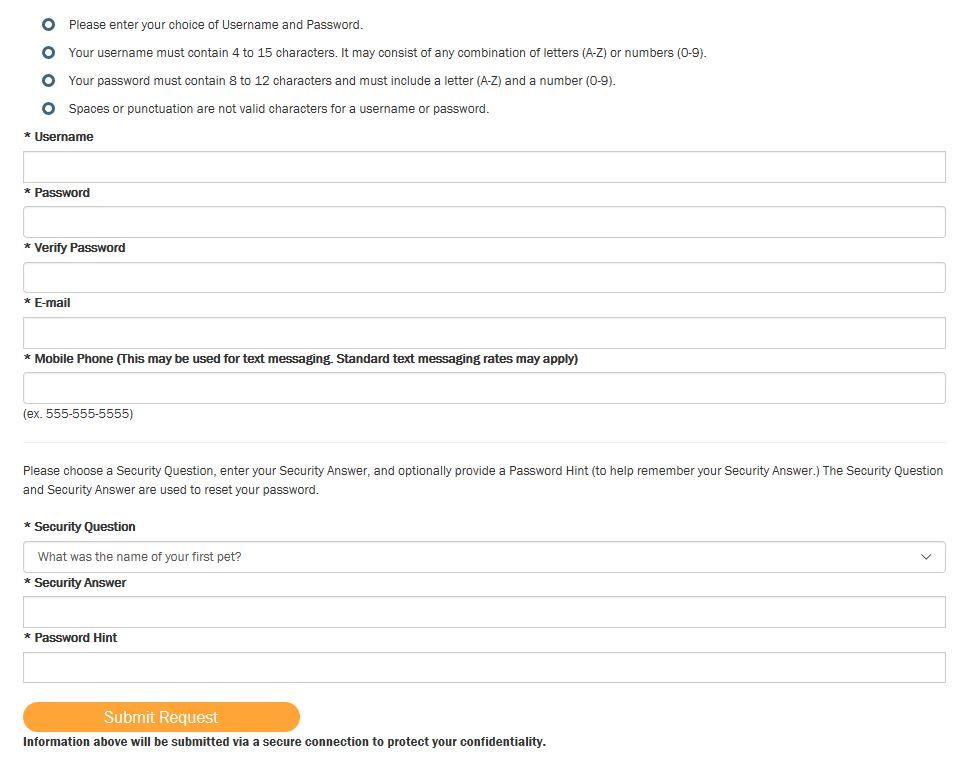Click bullet icon beside password length rule

pyautogui.click(x=48, y=80)
